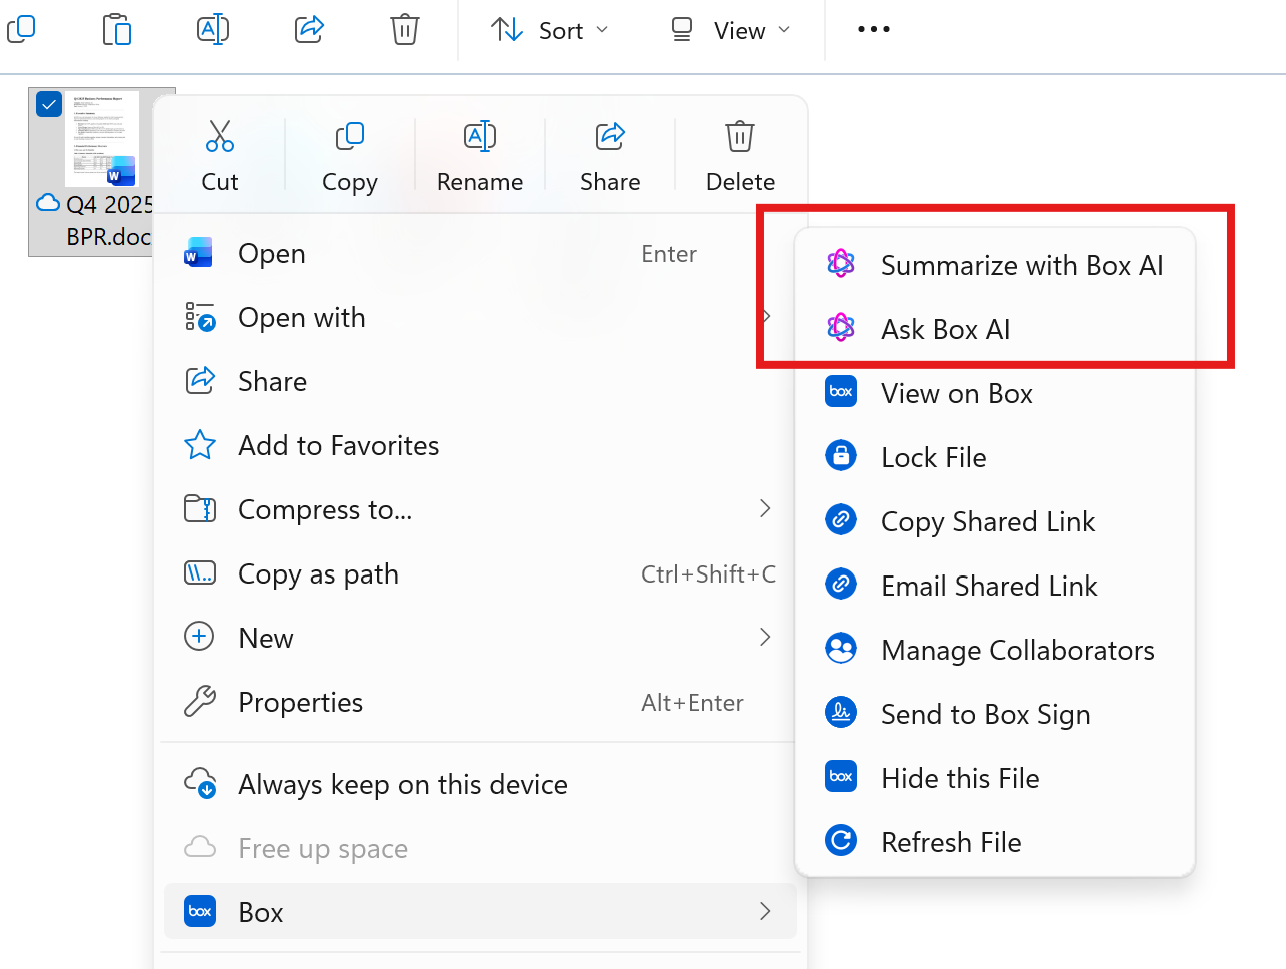Click Lock File in Box submenu

coord(933,457)
